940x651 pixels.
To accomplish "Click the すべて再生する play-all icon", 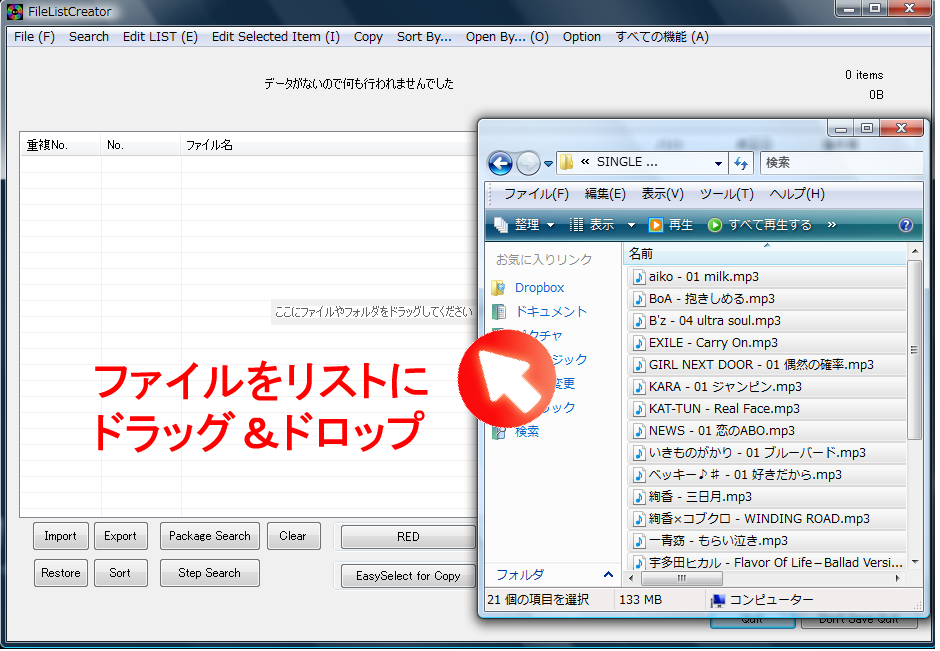I will pyautogui.click(x=716, y=225).
